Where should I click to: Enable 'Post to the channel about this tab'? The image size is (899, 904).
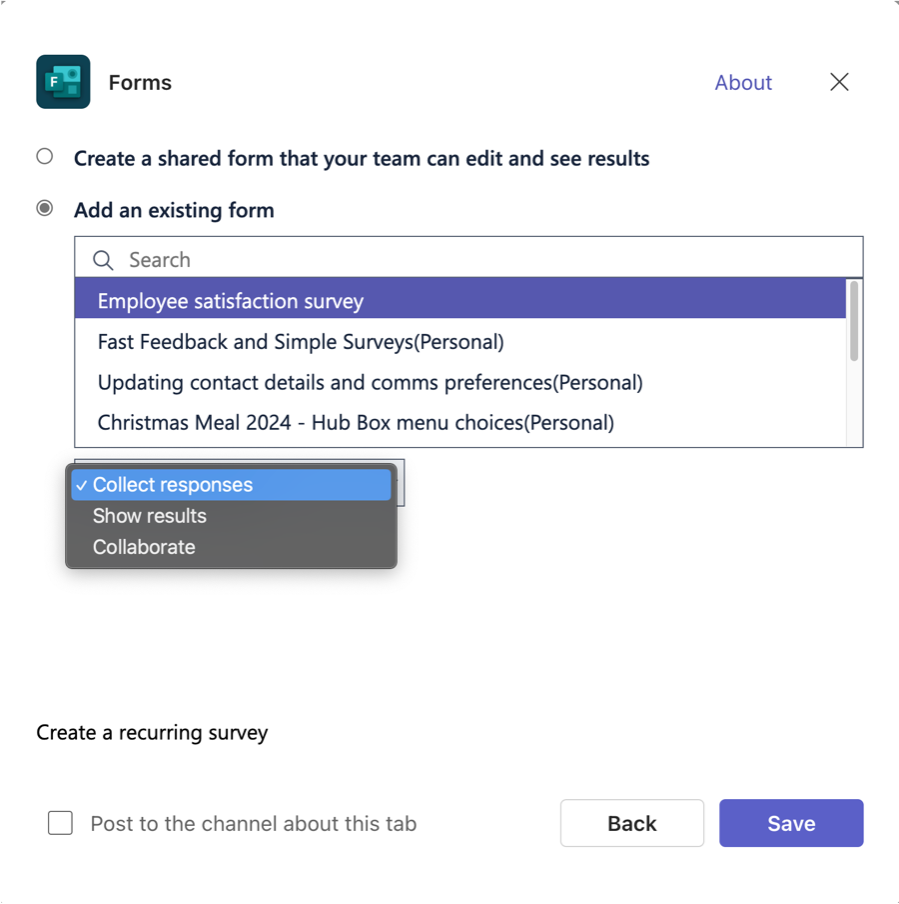point(60,823)
